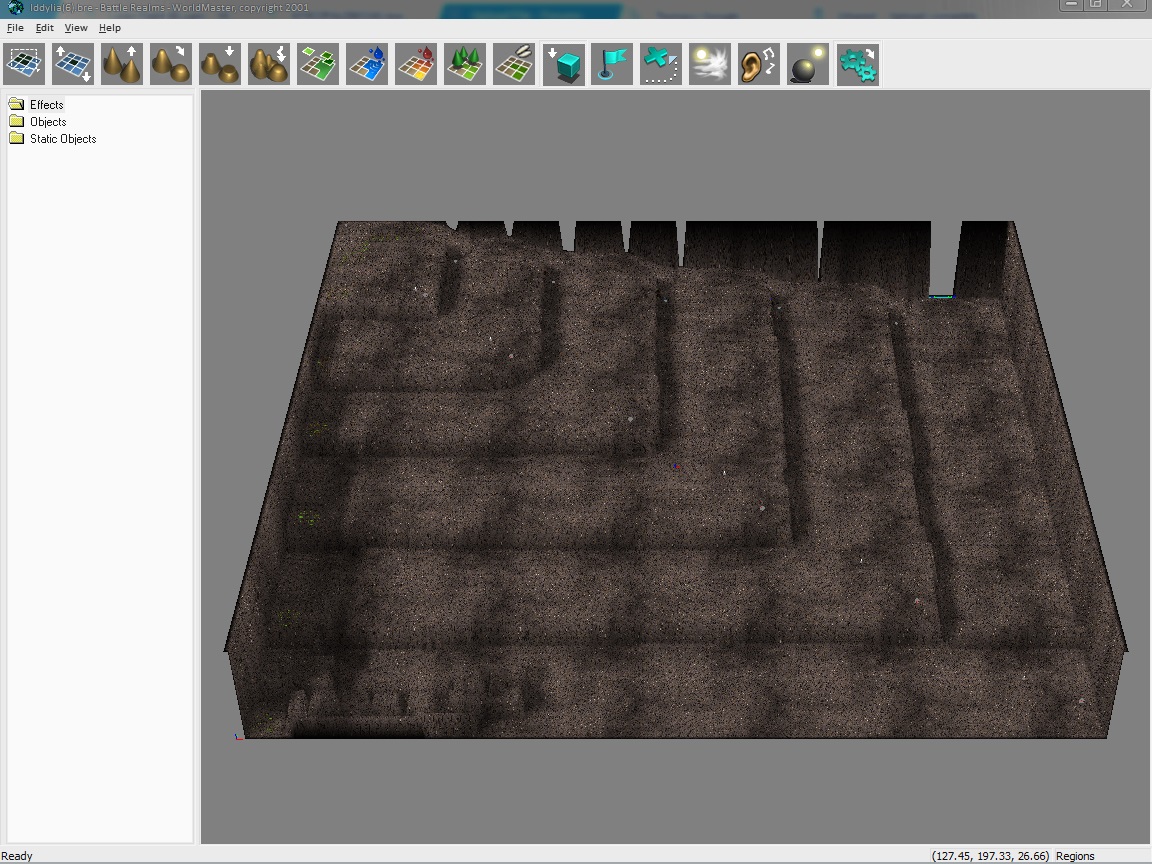
Task: Click the Effects folder icon
Action: coord(16,104)
